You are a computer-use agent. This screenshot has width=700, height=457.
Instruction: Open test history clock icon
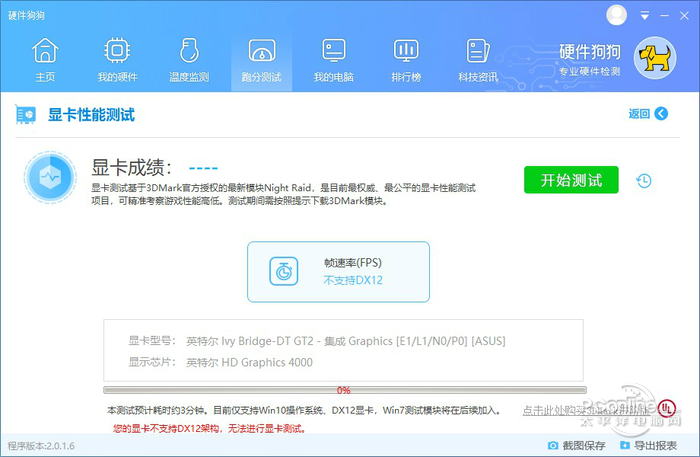(x=643, y=181)
